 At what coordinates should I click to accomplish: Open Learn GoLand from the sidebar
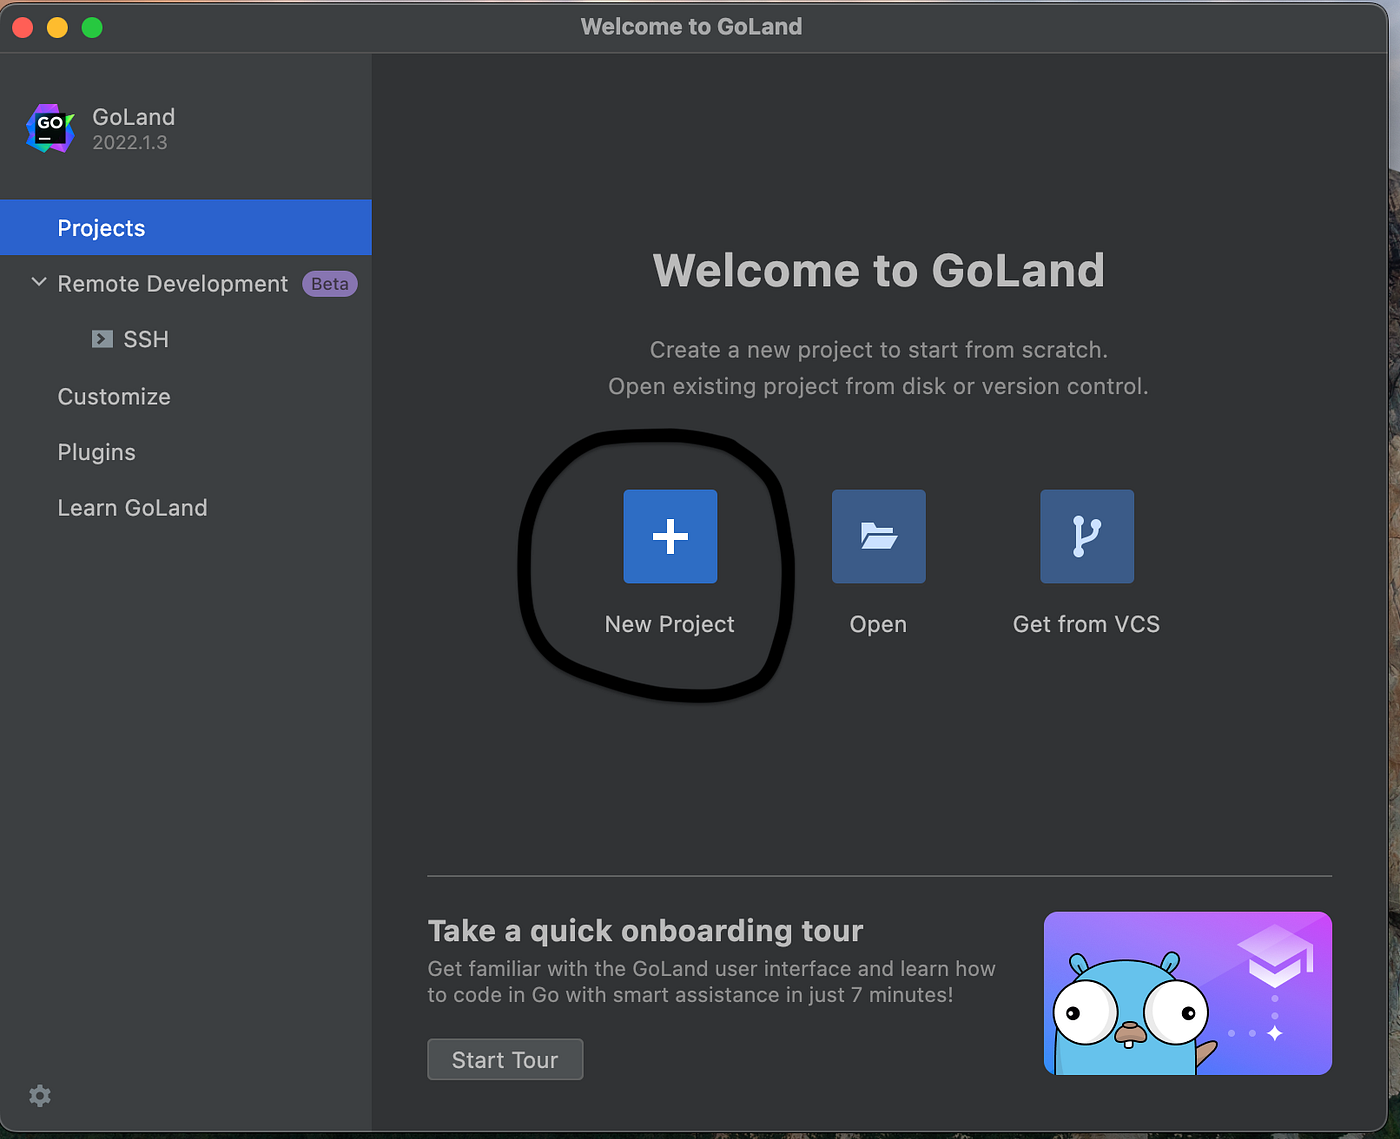coord(132,507)
